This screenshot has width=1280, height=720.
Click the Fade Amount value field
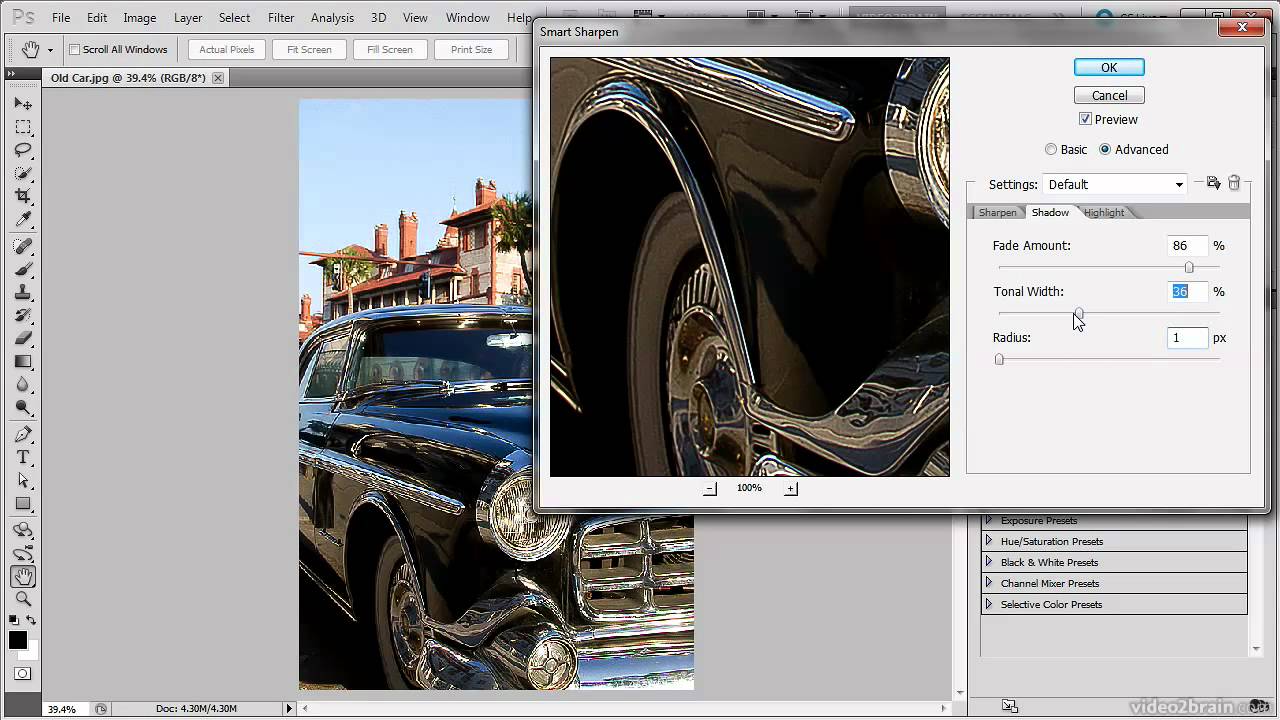tap(1187, 245)
